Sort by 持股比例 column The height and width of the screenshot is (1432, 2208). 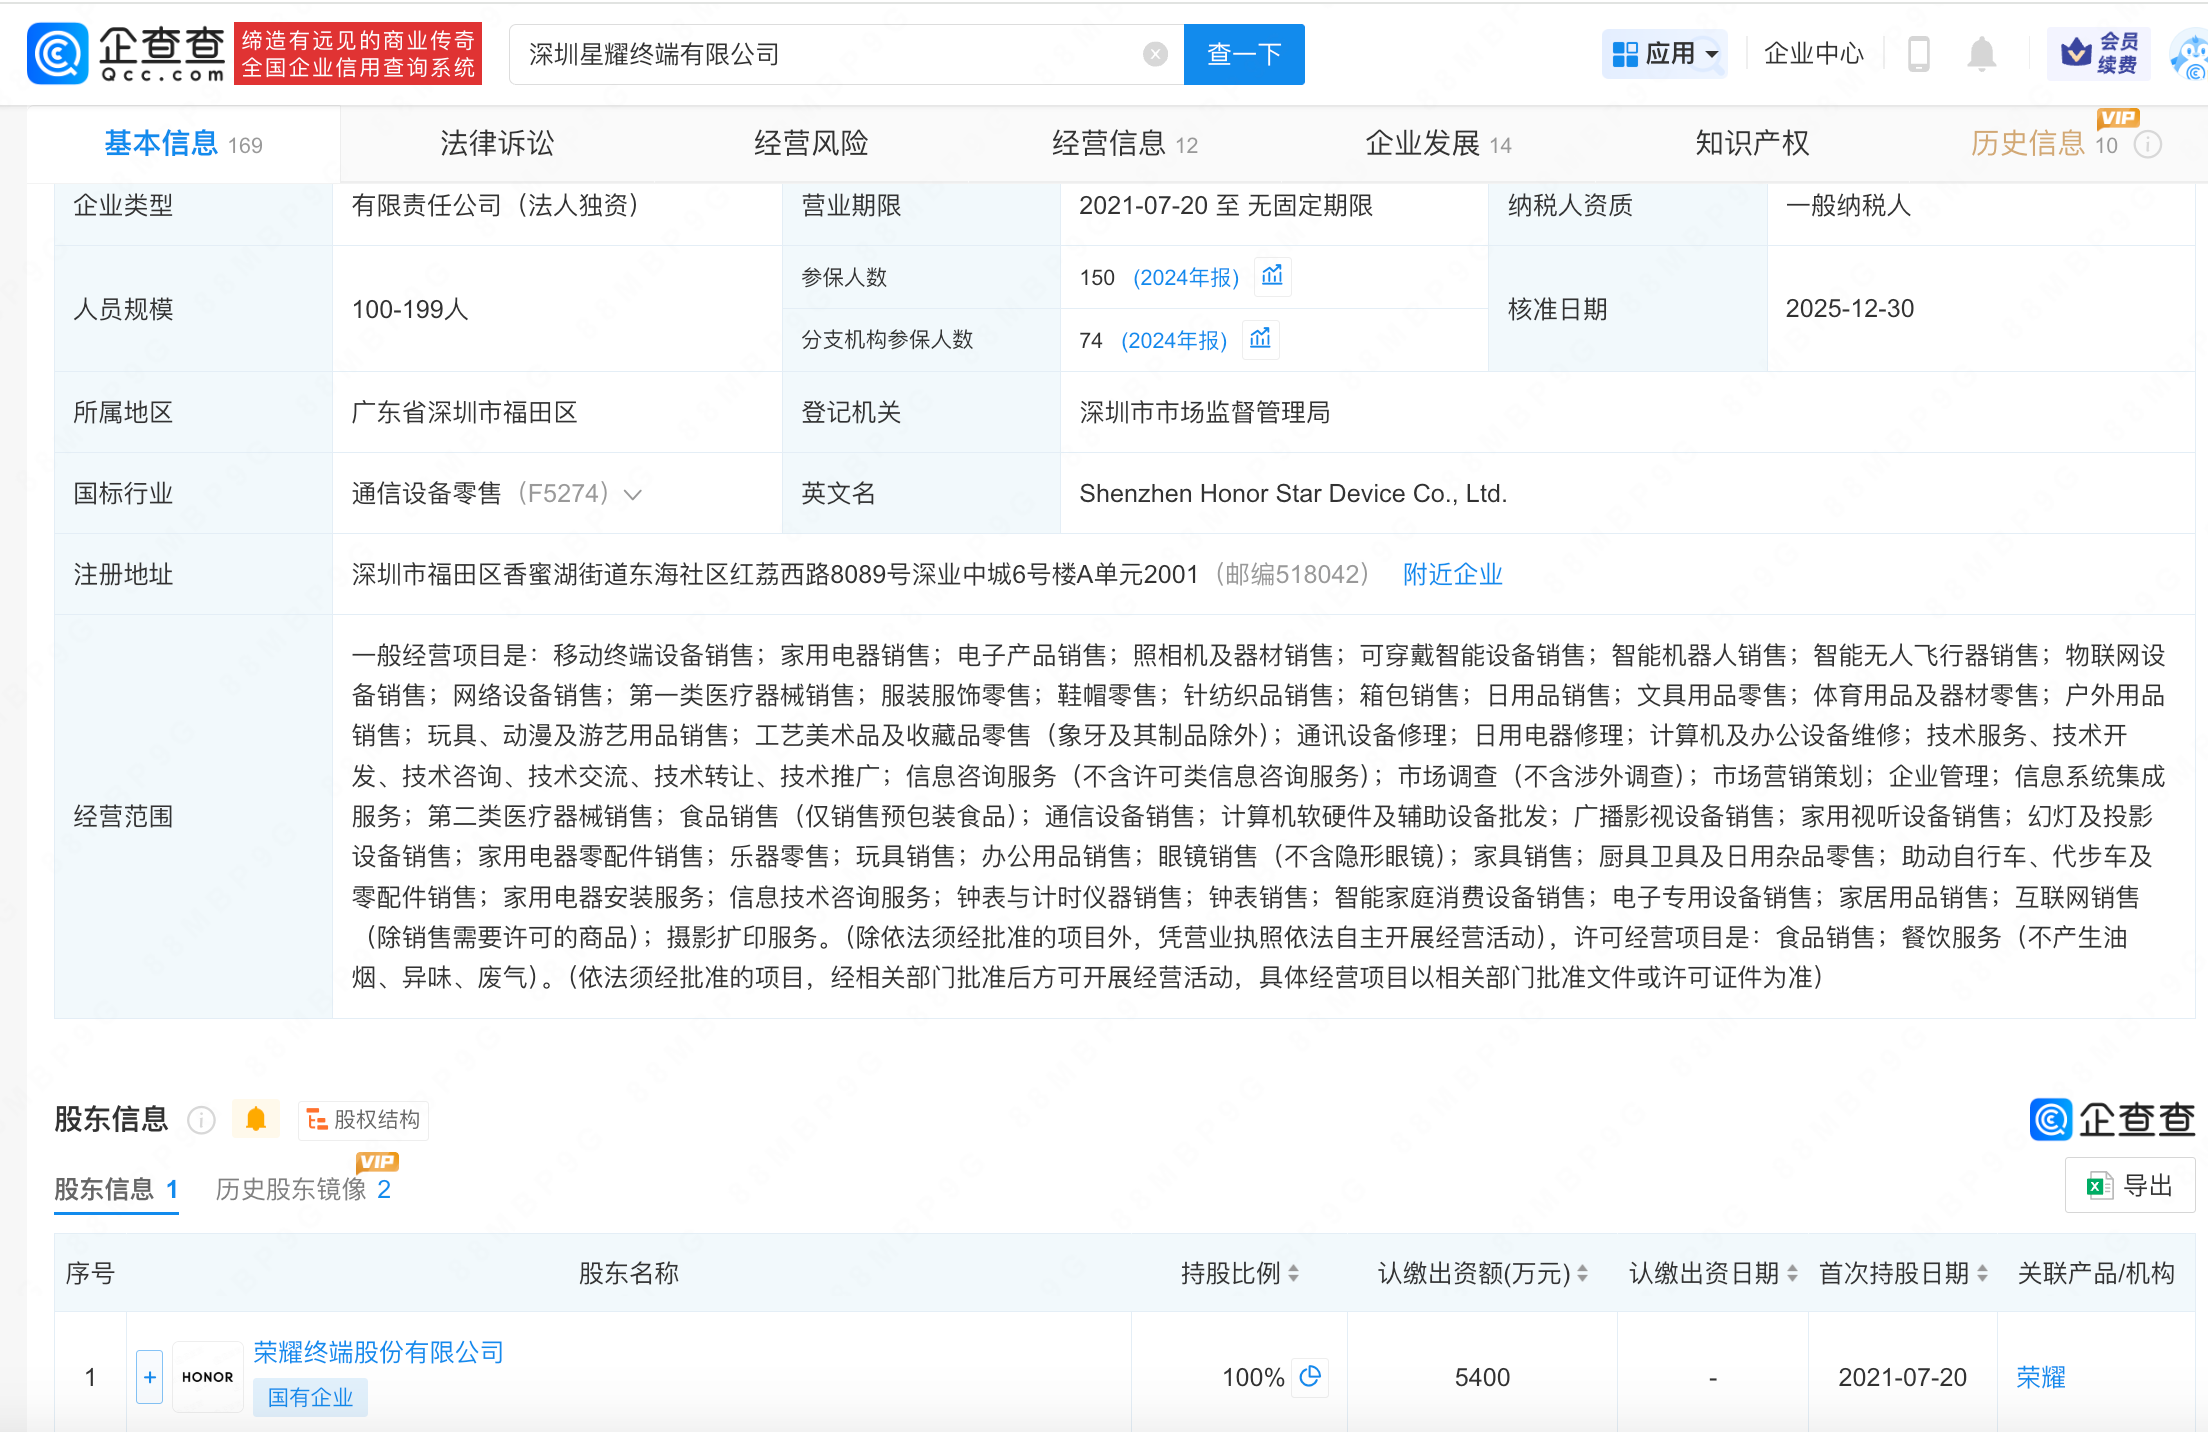[x=1293, y=1273]
